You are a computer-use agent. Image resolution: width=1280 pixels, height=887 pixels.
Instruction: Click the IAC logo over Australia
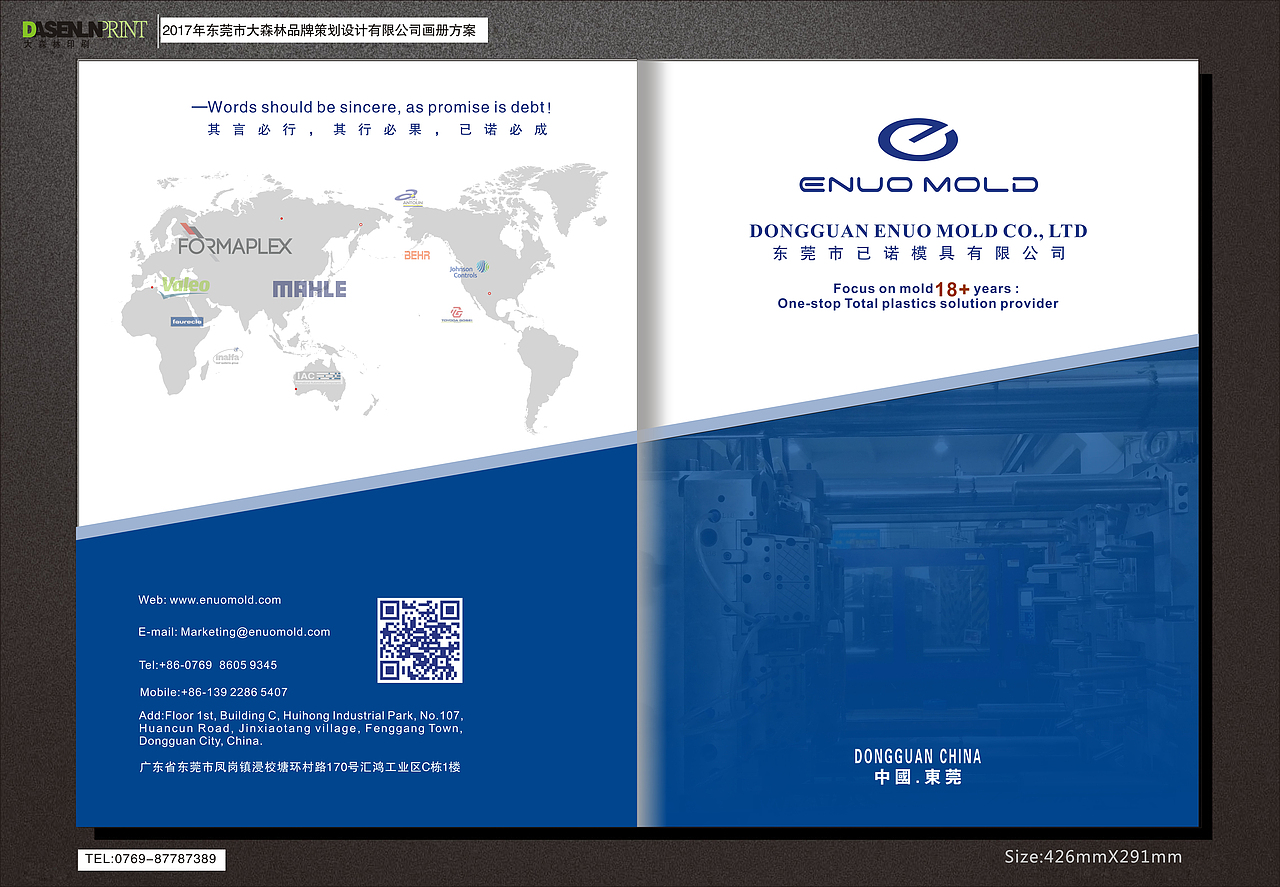tap(318, 376)
